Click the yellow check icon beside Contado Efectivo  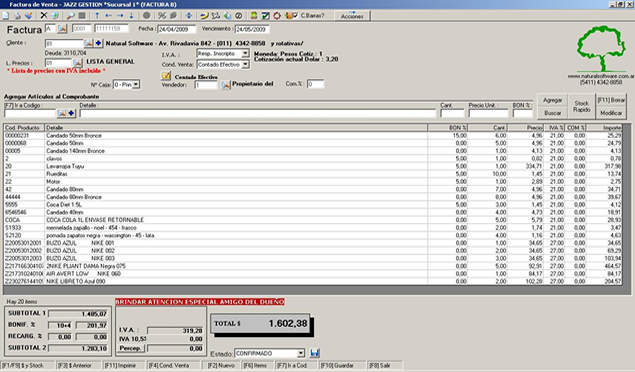(166, 75)
